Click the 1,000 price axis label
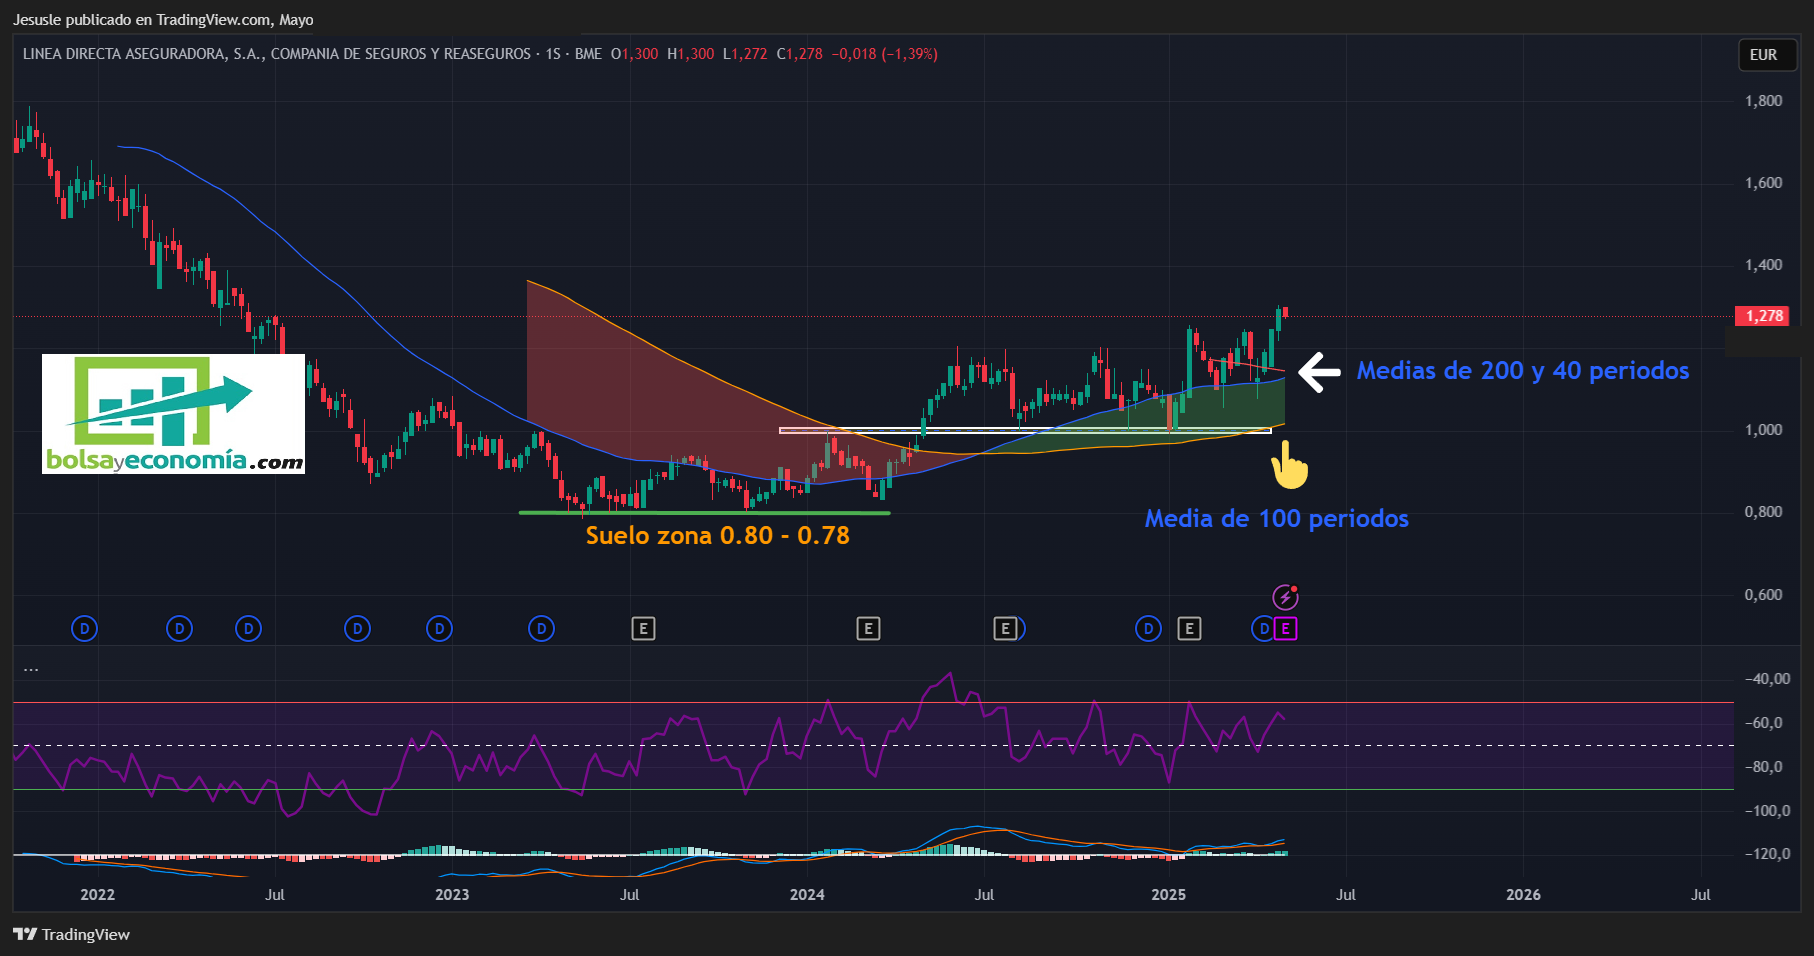1814x956 pixels. [x=1763, y=430]
